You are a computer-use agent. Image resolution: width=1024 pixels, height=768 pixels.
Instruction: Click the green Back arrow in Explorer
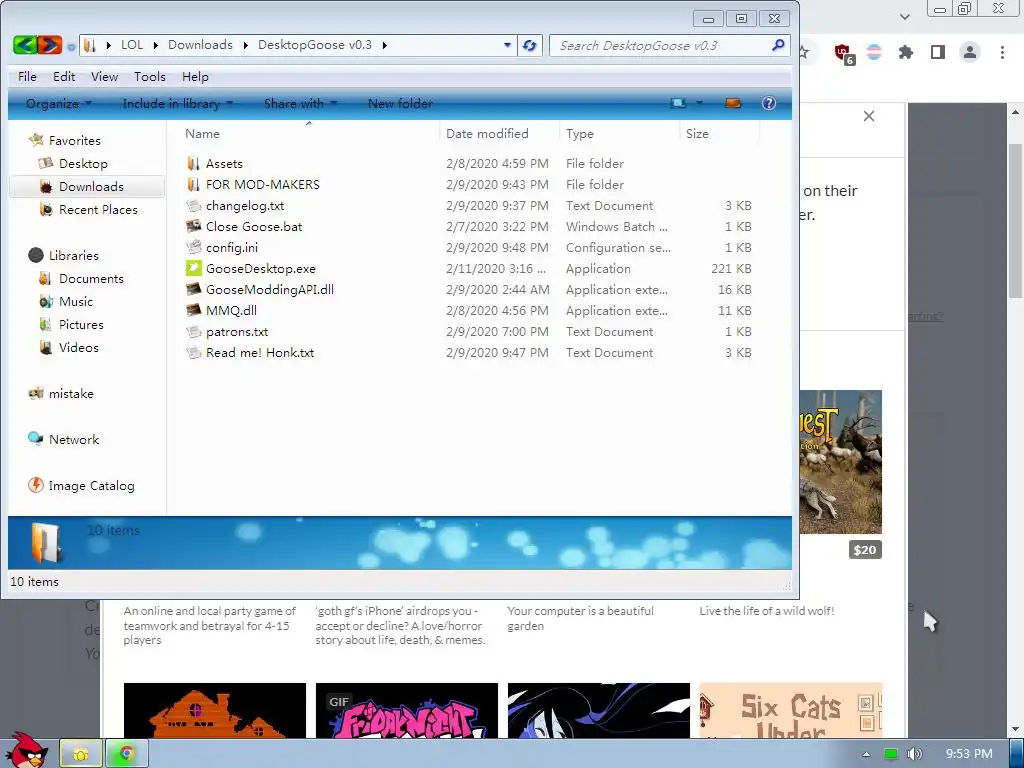coord(25,45)
